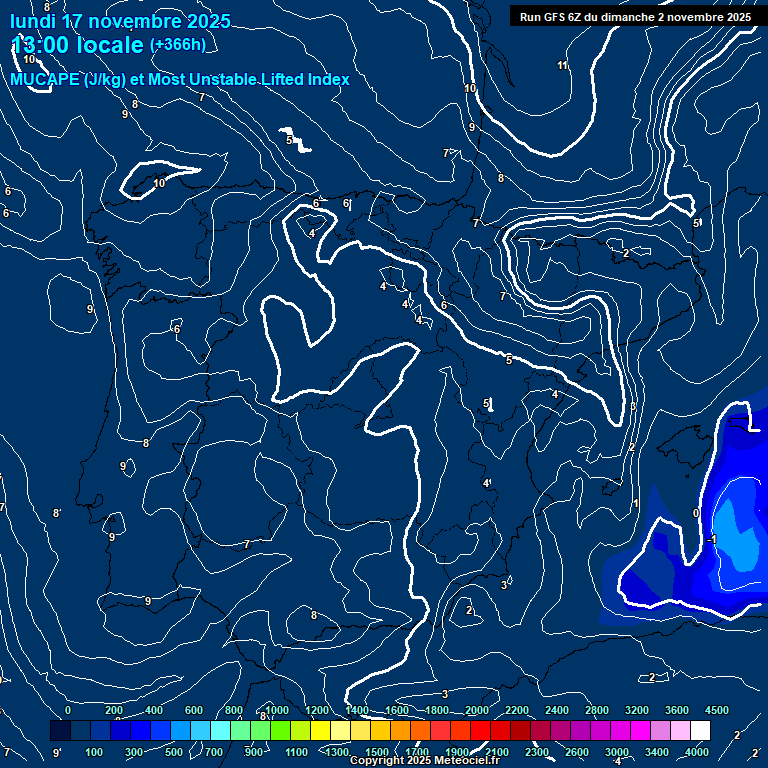Click the '11' contour label on the map
Screen dimensions: 768x768
pyautogui.click(x=562, y=65)
